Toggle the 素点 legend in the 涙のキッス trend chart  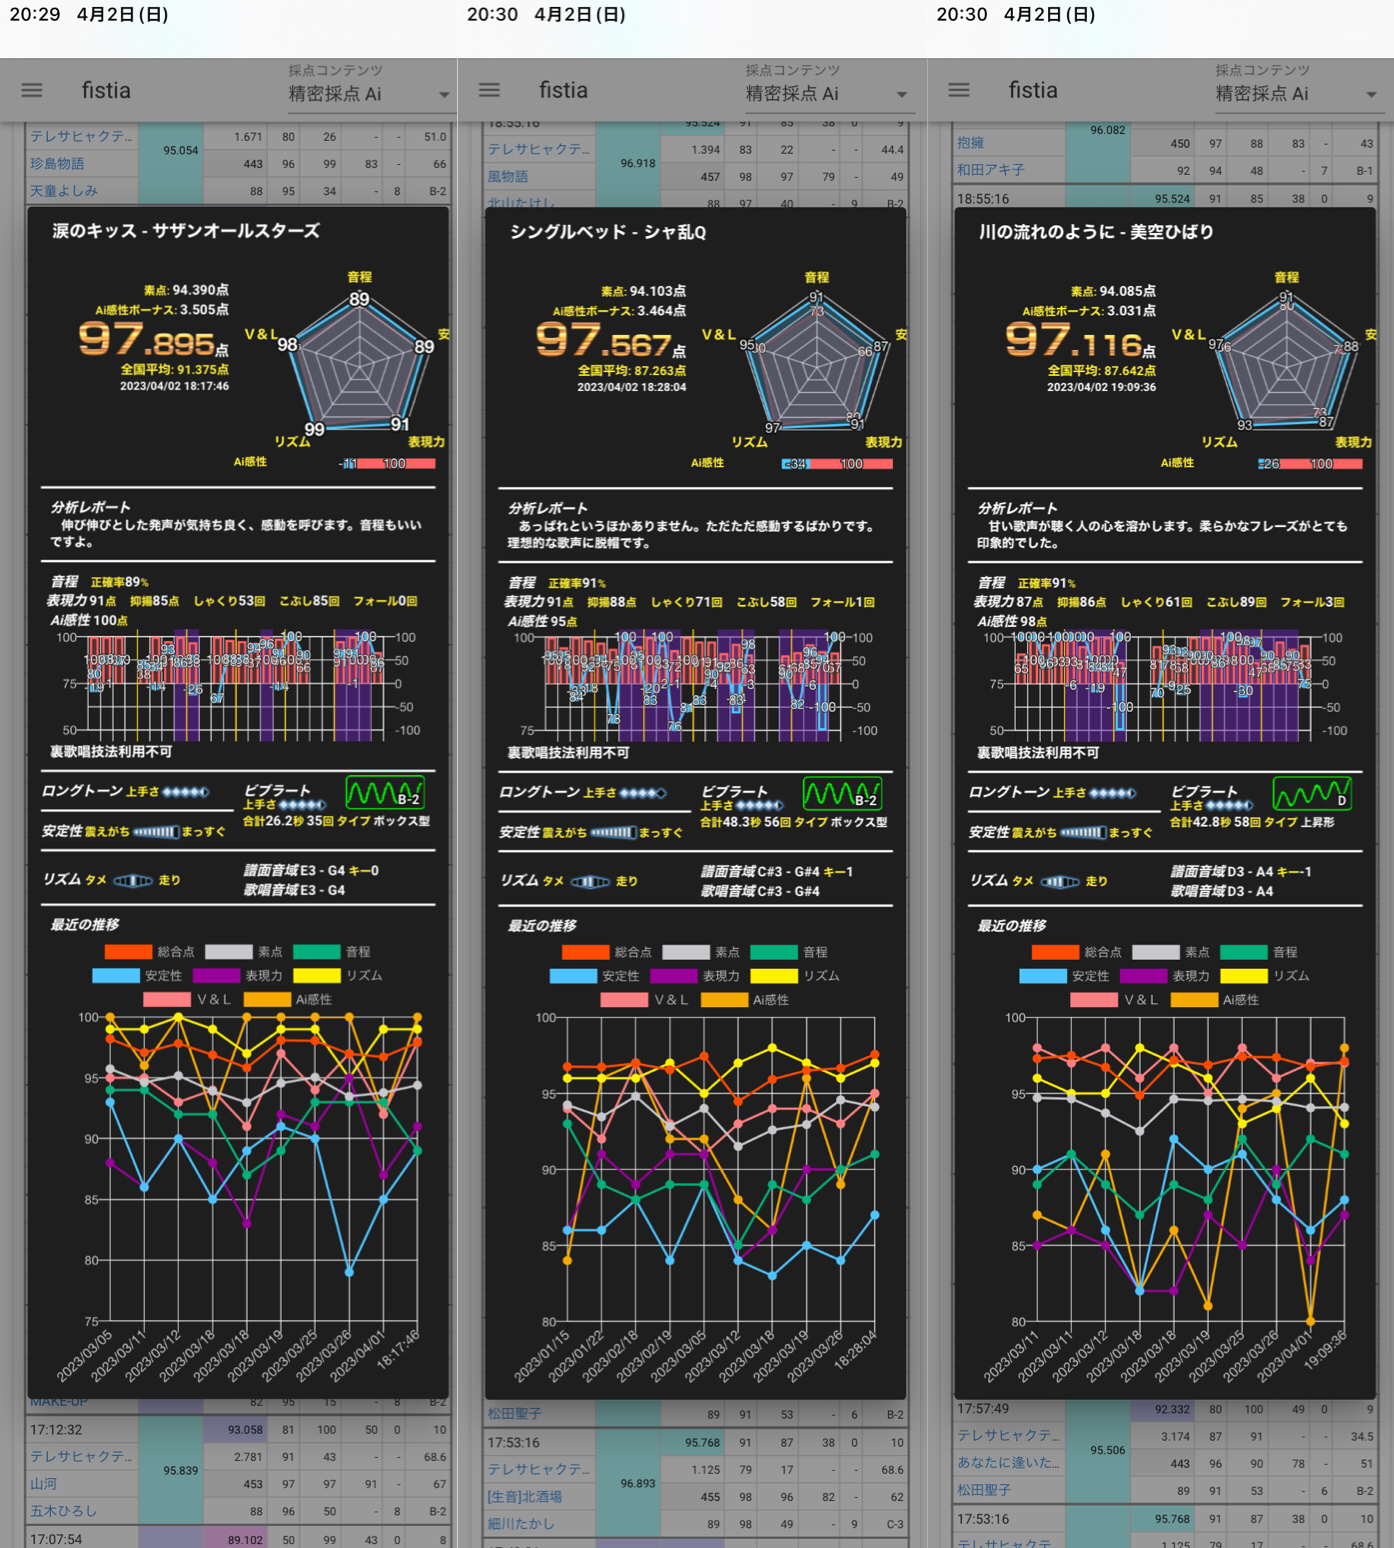[x=244, y=952]
